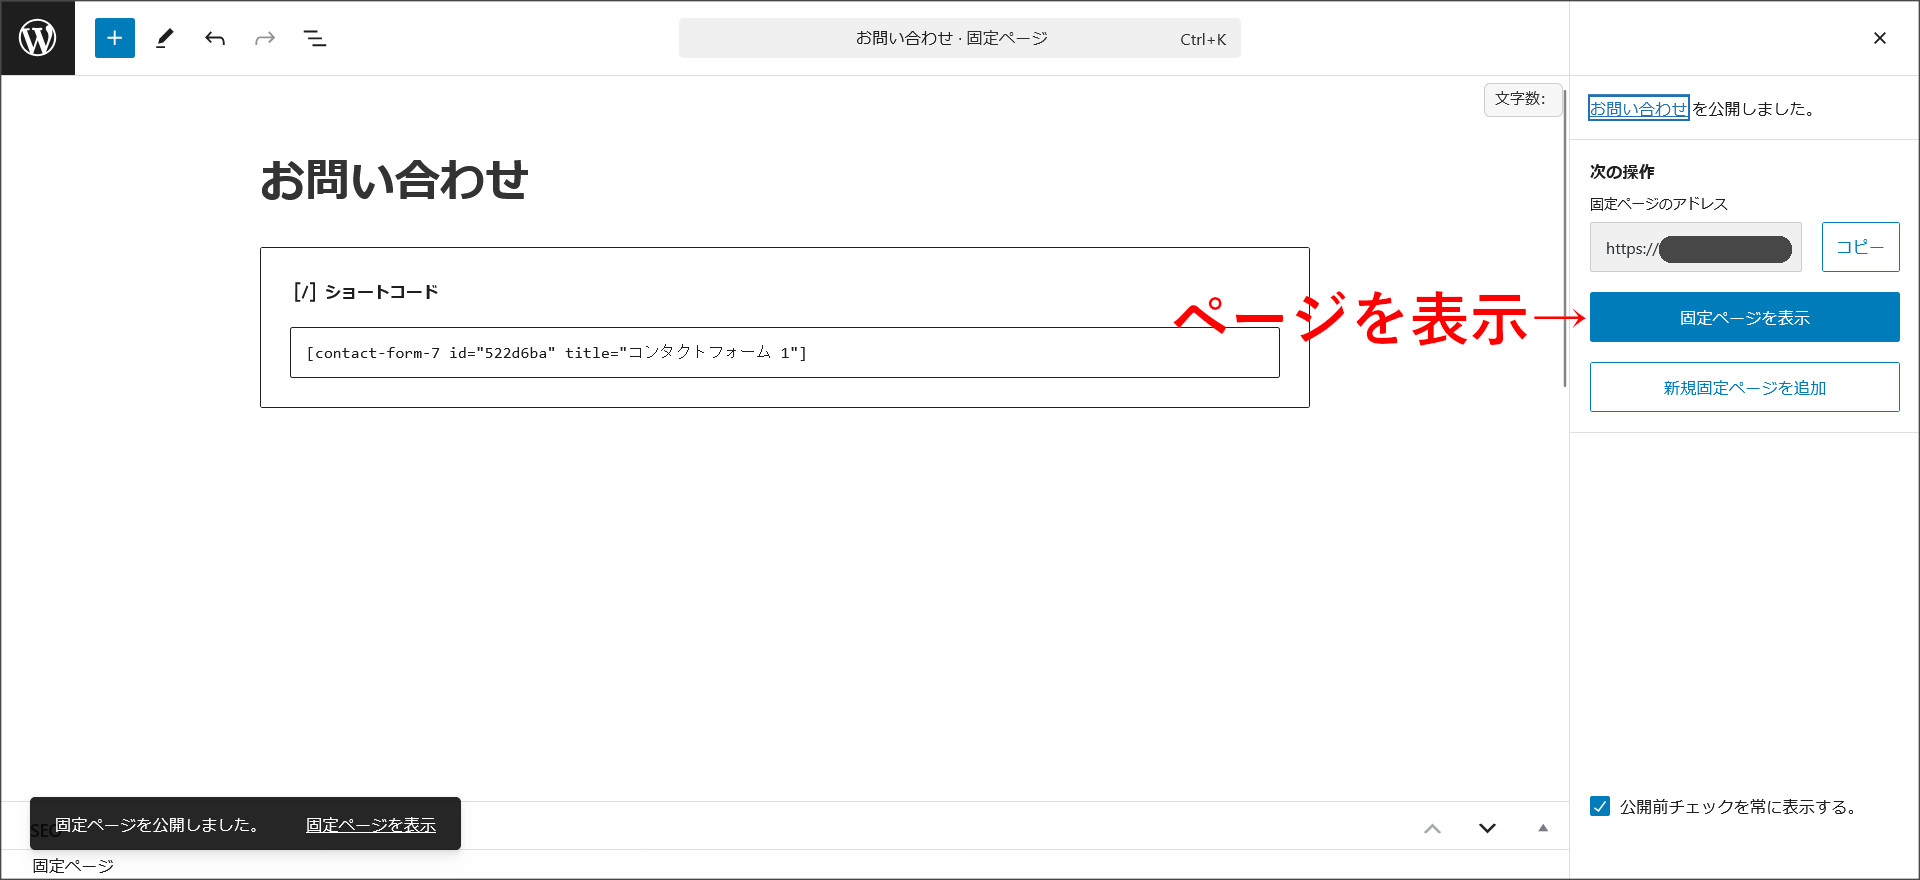Open the document overview list icon
Image resolution: width=1920 pixels, height=880 pixels.
click(315, 38)
